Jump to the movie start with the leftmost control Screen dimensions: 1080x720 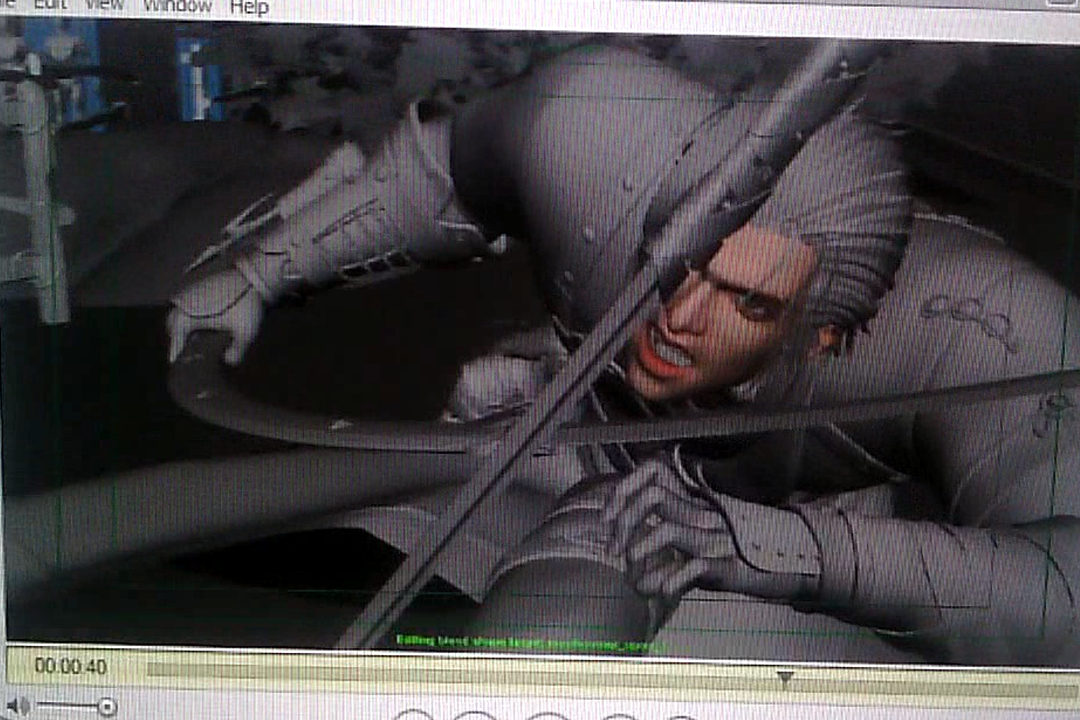[x=413, y=715]
